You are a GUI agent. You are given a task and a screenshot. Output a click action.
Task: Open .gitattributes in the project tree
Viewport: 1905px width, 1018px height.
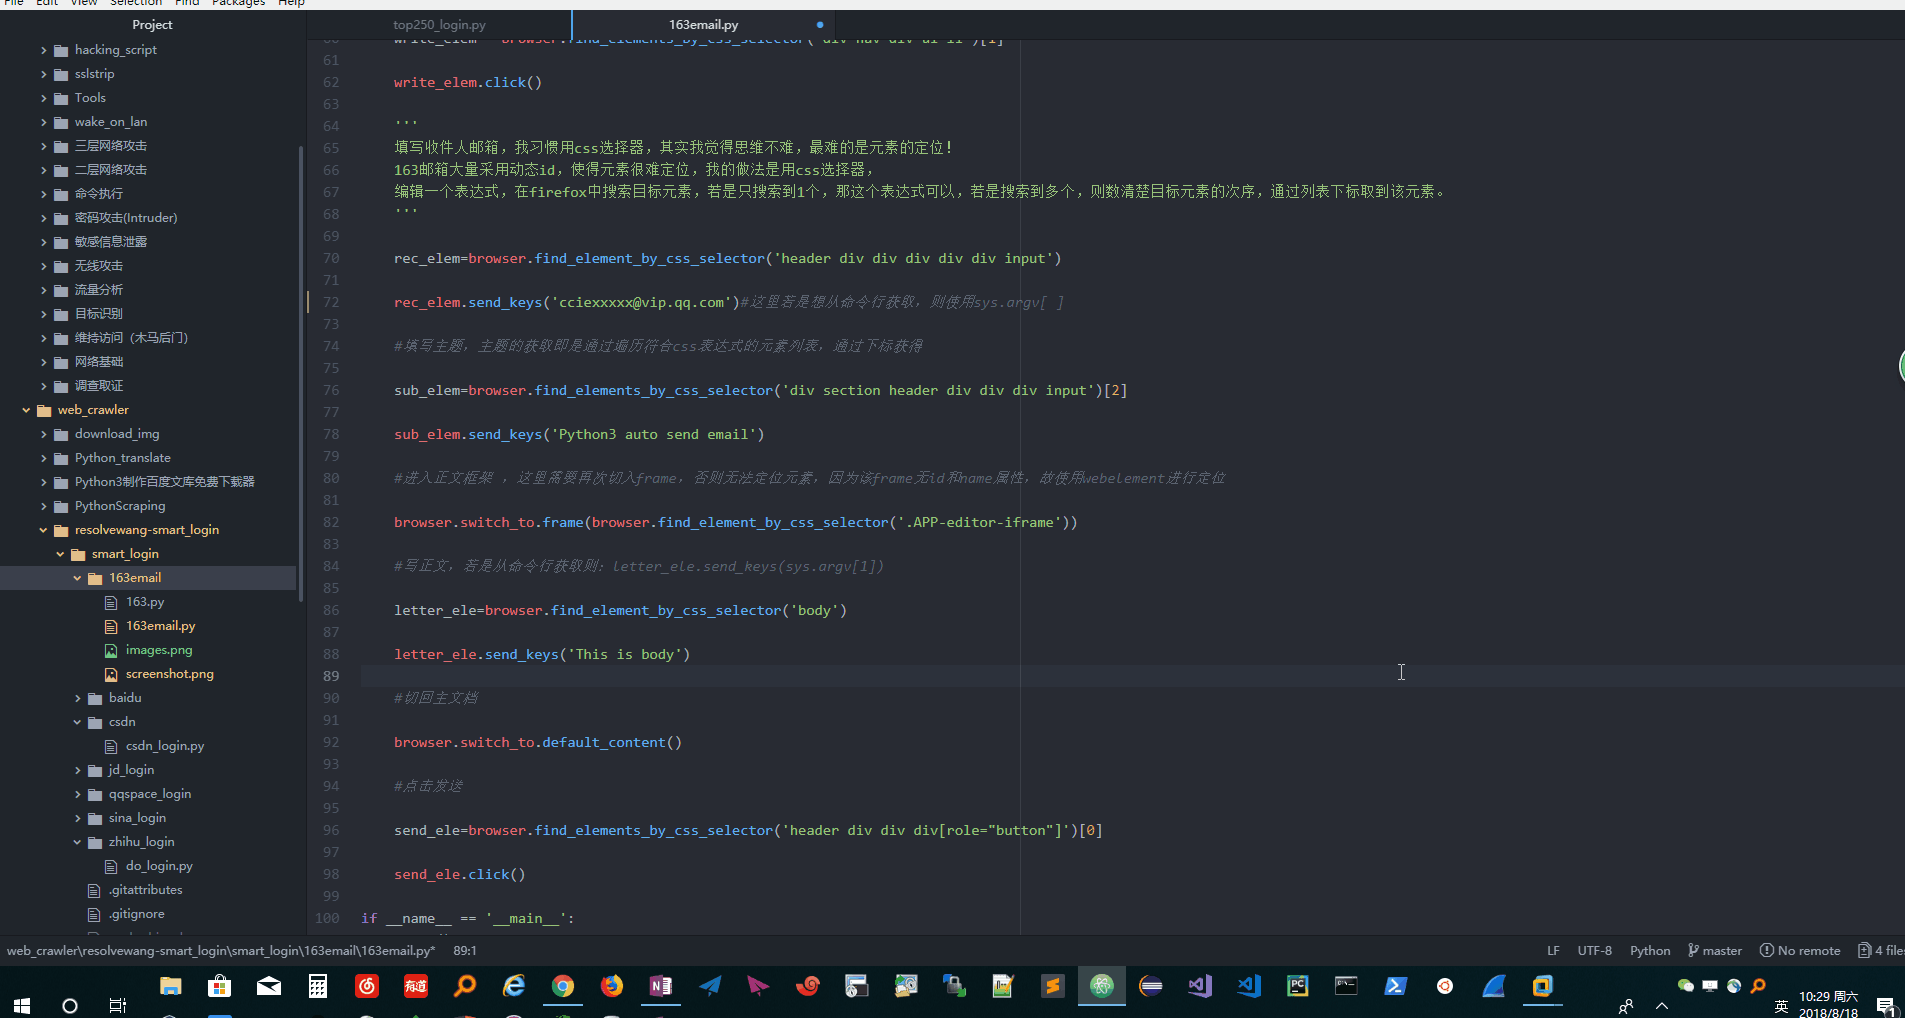point(146,890)
